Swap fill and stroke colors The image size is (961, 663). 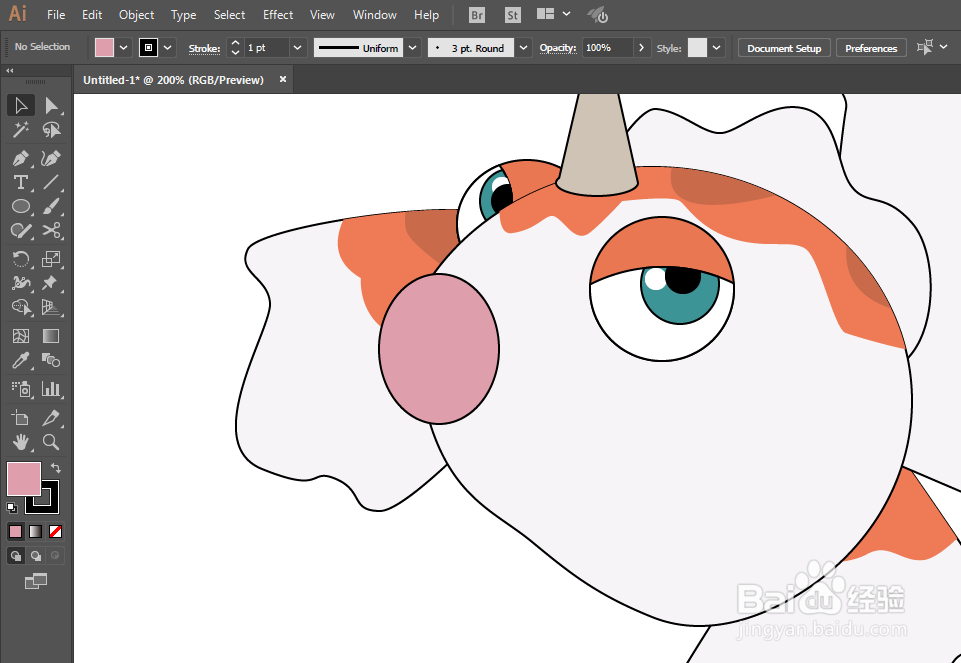click(x=56, y=468)
